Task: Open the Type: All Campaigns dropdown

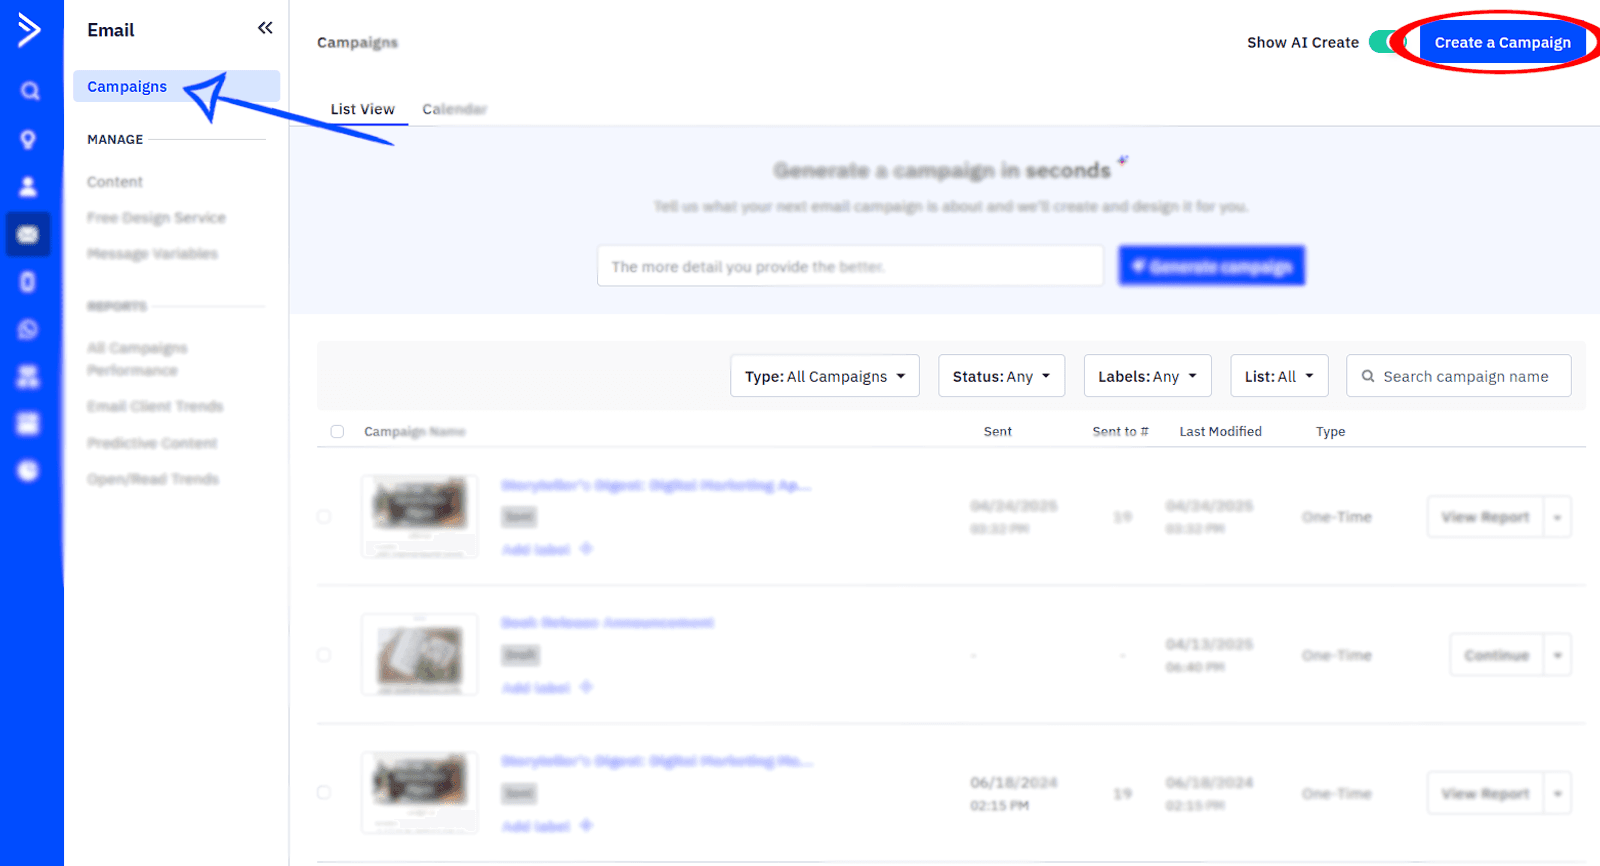Action: tap(824, 376)
